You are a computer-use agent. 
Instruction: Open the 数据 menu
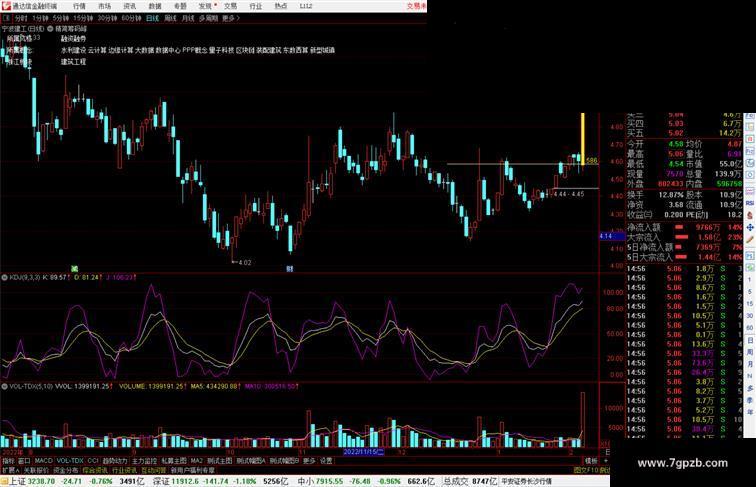coord(155,6)
